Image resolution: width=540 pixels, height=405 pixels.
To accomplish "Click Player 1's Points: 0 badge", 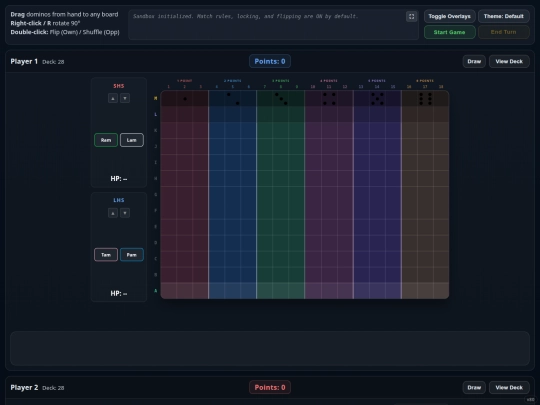I will [270, 61].
